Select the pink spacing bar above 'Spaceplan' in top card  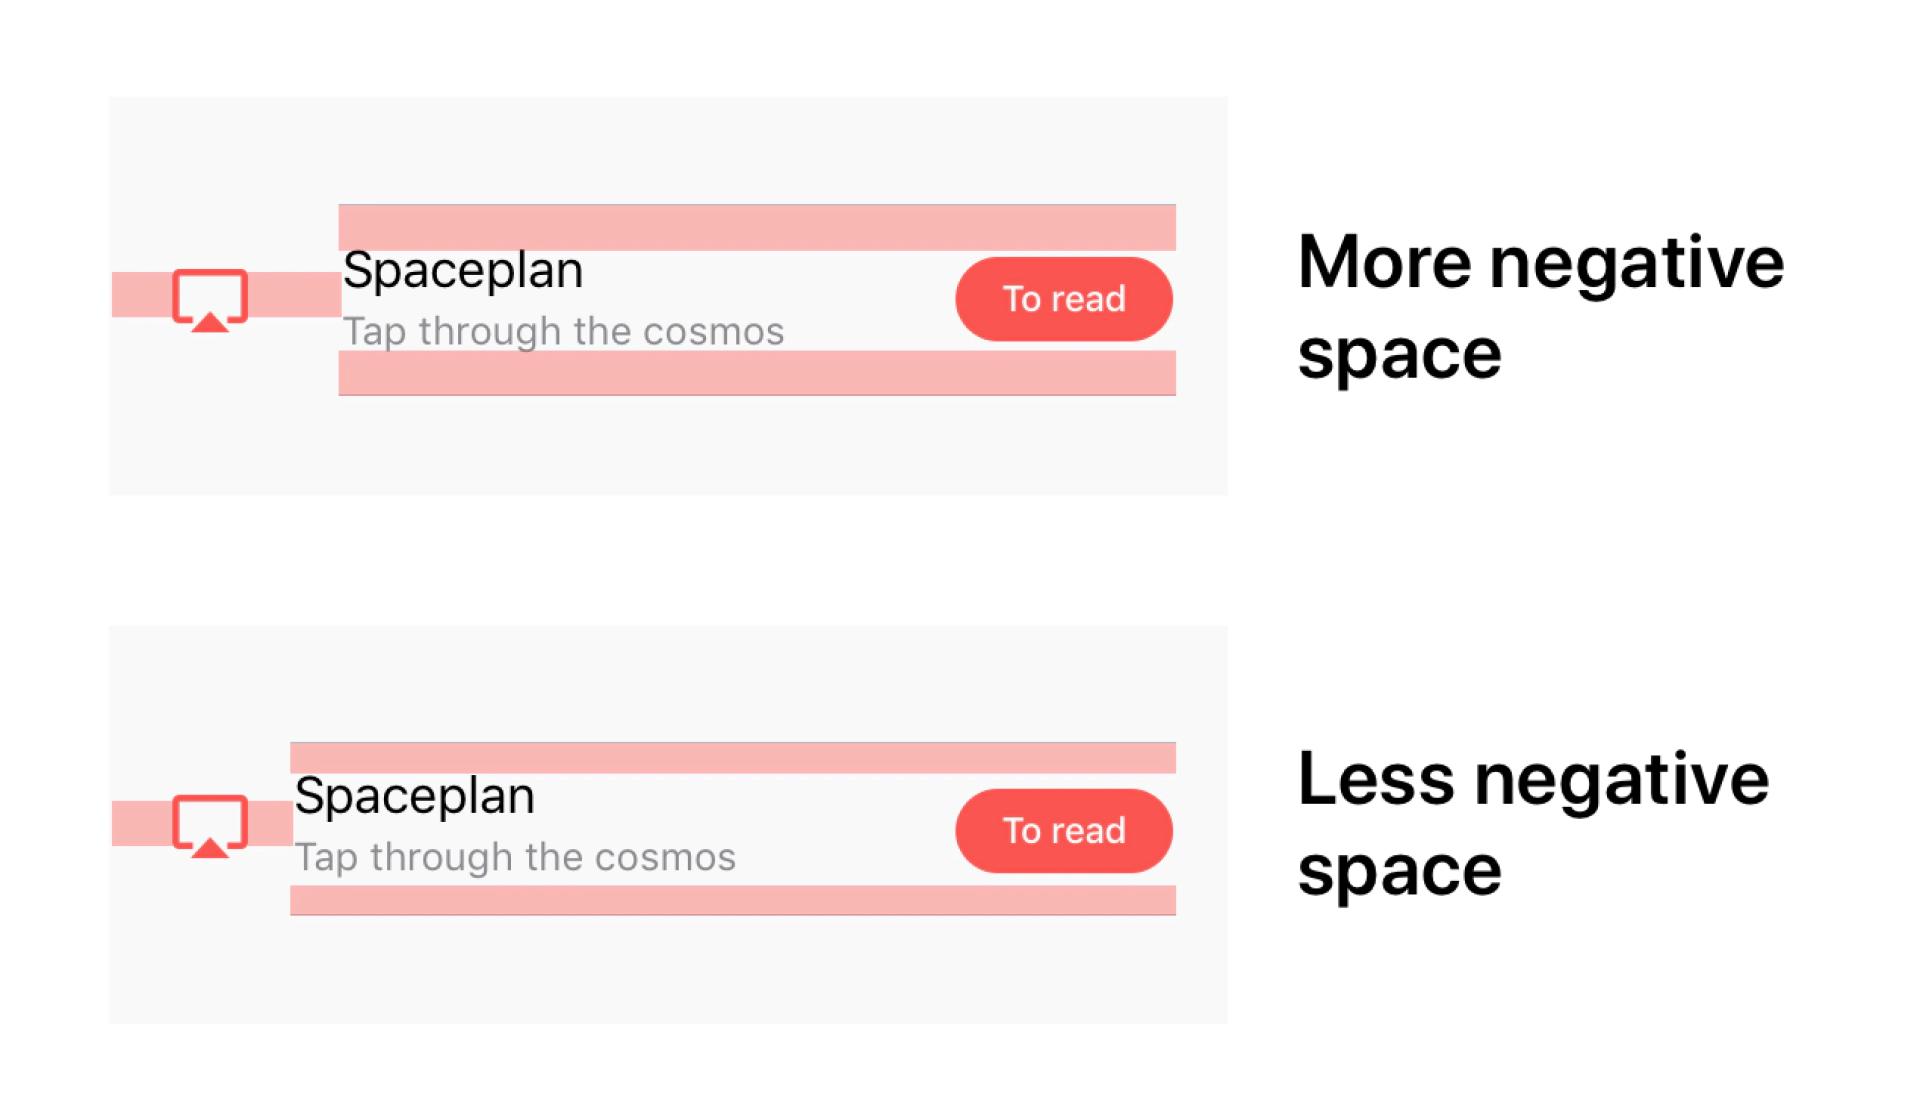tap(757, 226)
